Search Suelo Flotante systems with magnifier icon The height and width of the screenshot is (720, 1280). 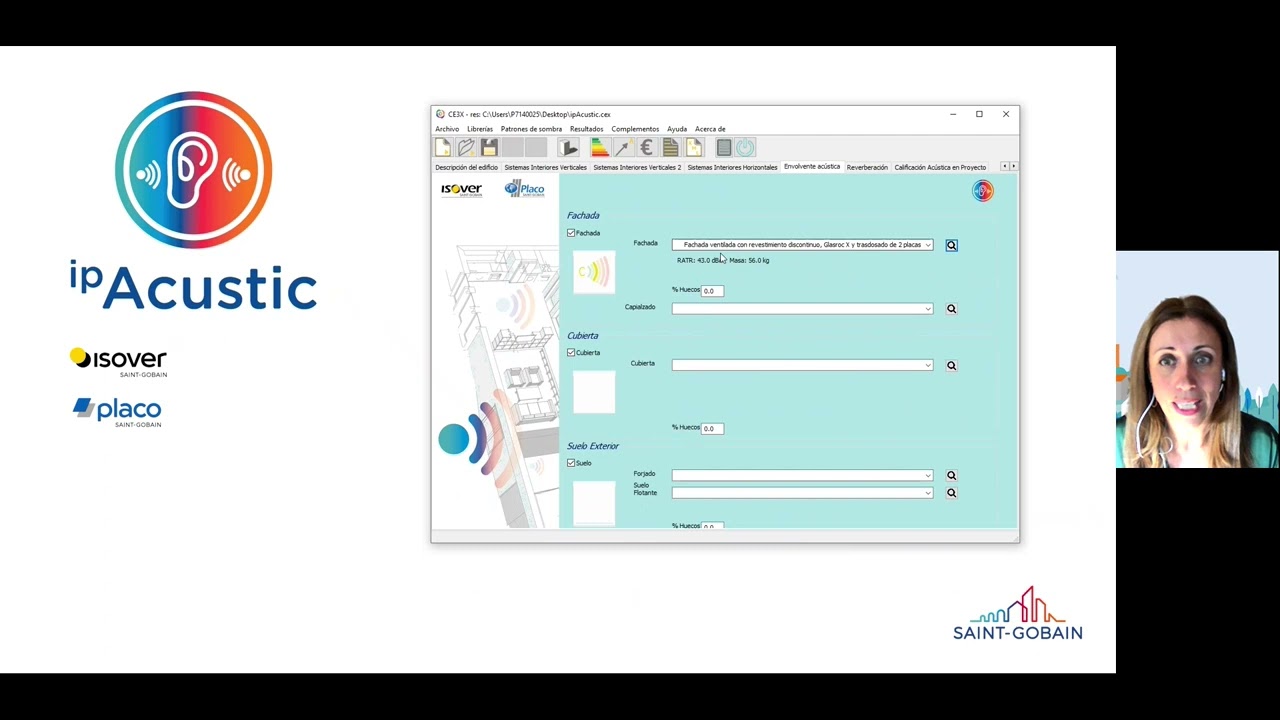point(951,492)
